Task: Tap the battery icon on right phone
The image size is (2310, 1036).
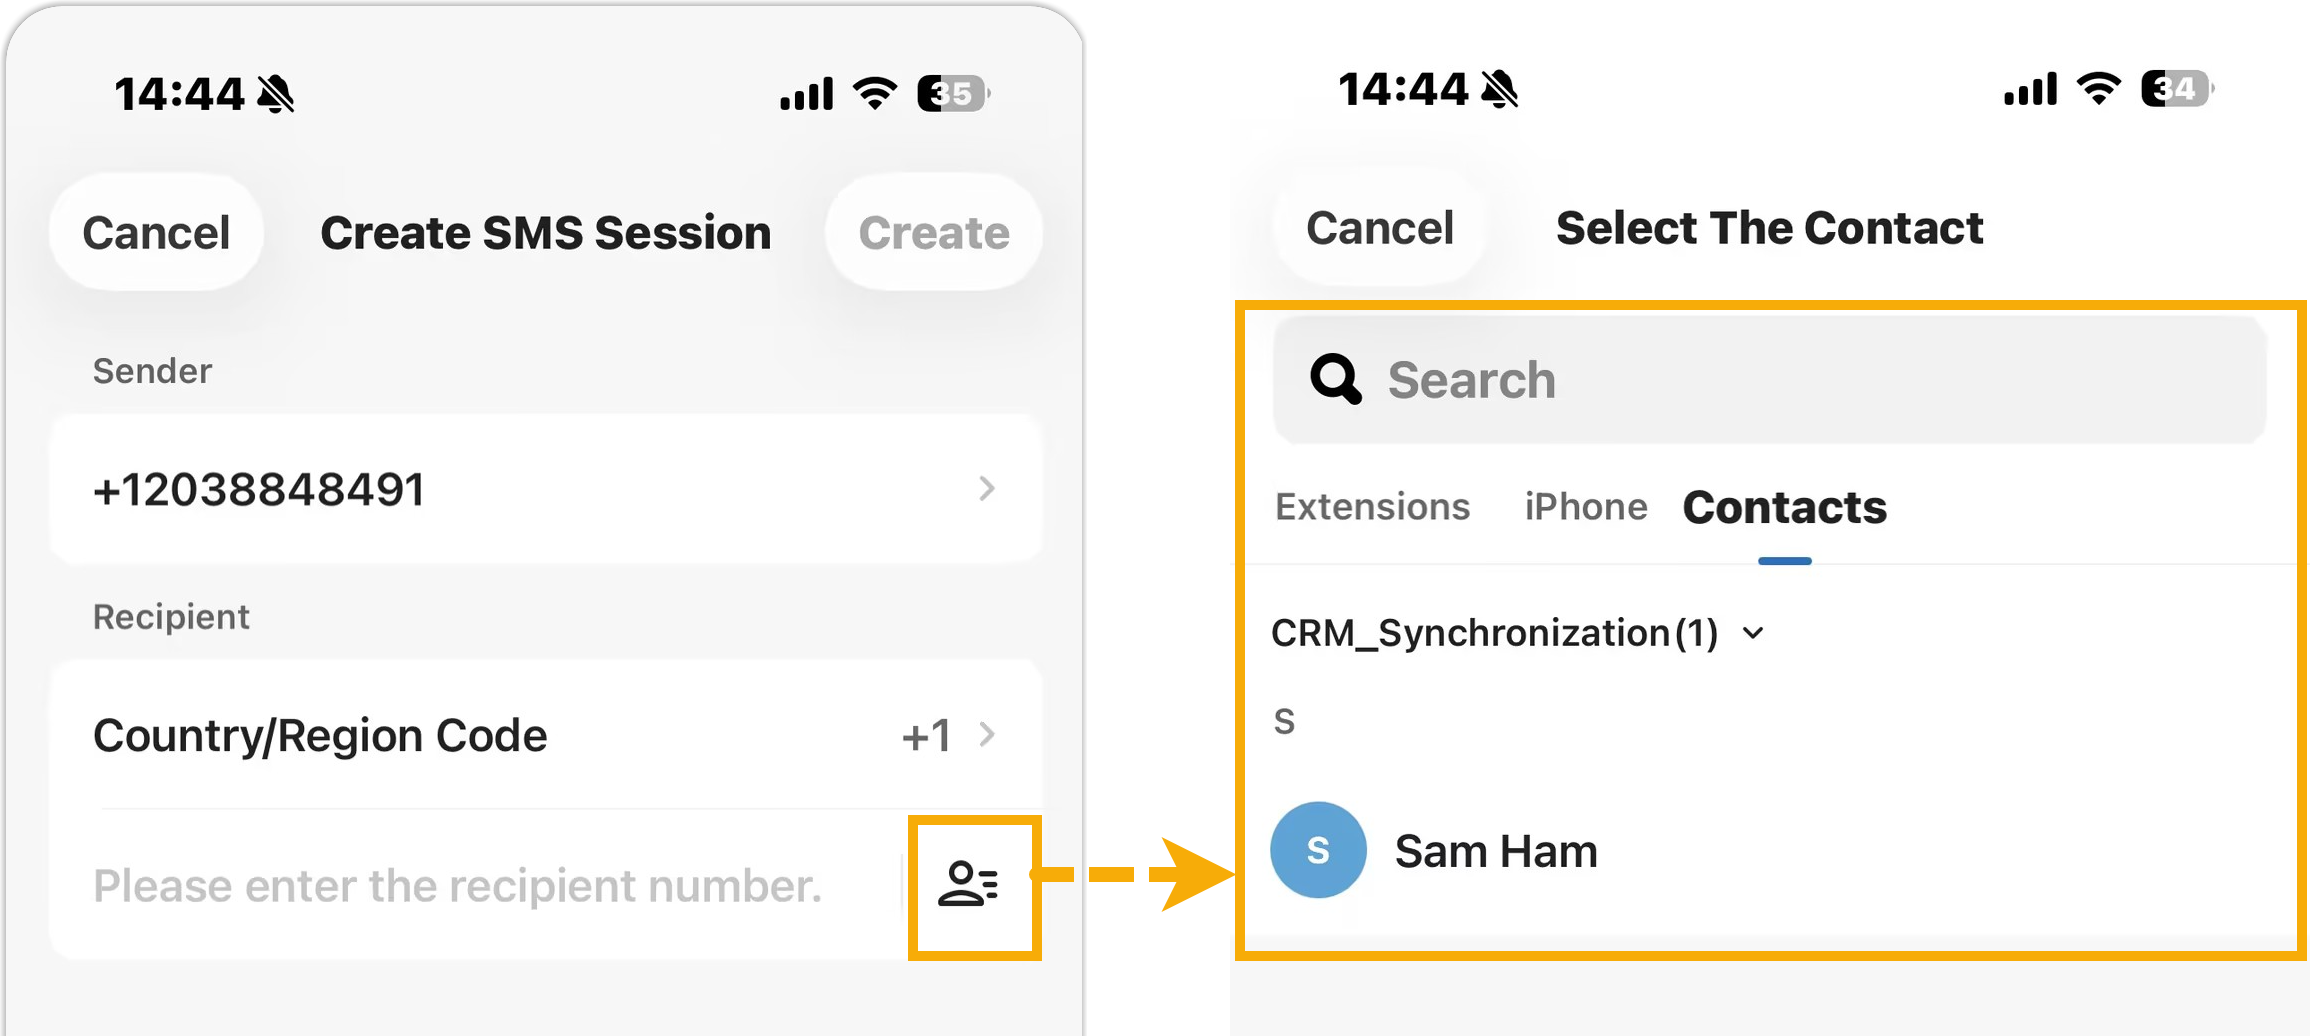Action: click(2177, 89)
